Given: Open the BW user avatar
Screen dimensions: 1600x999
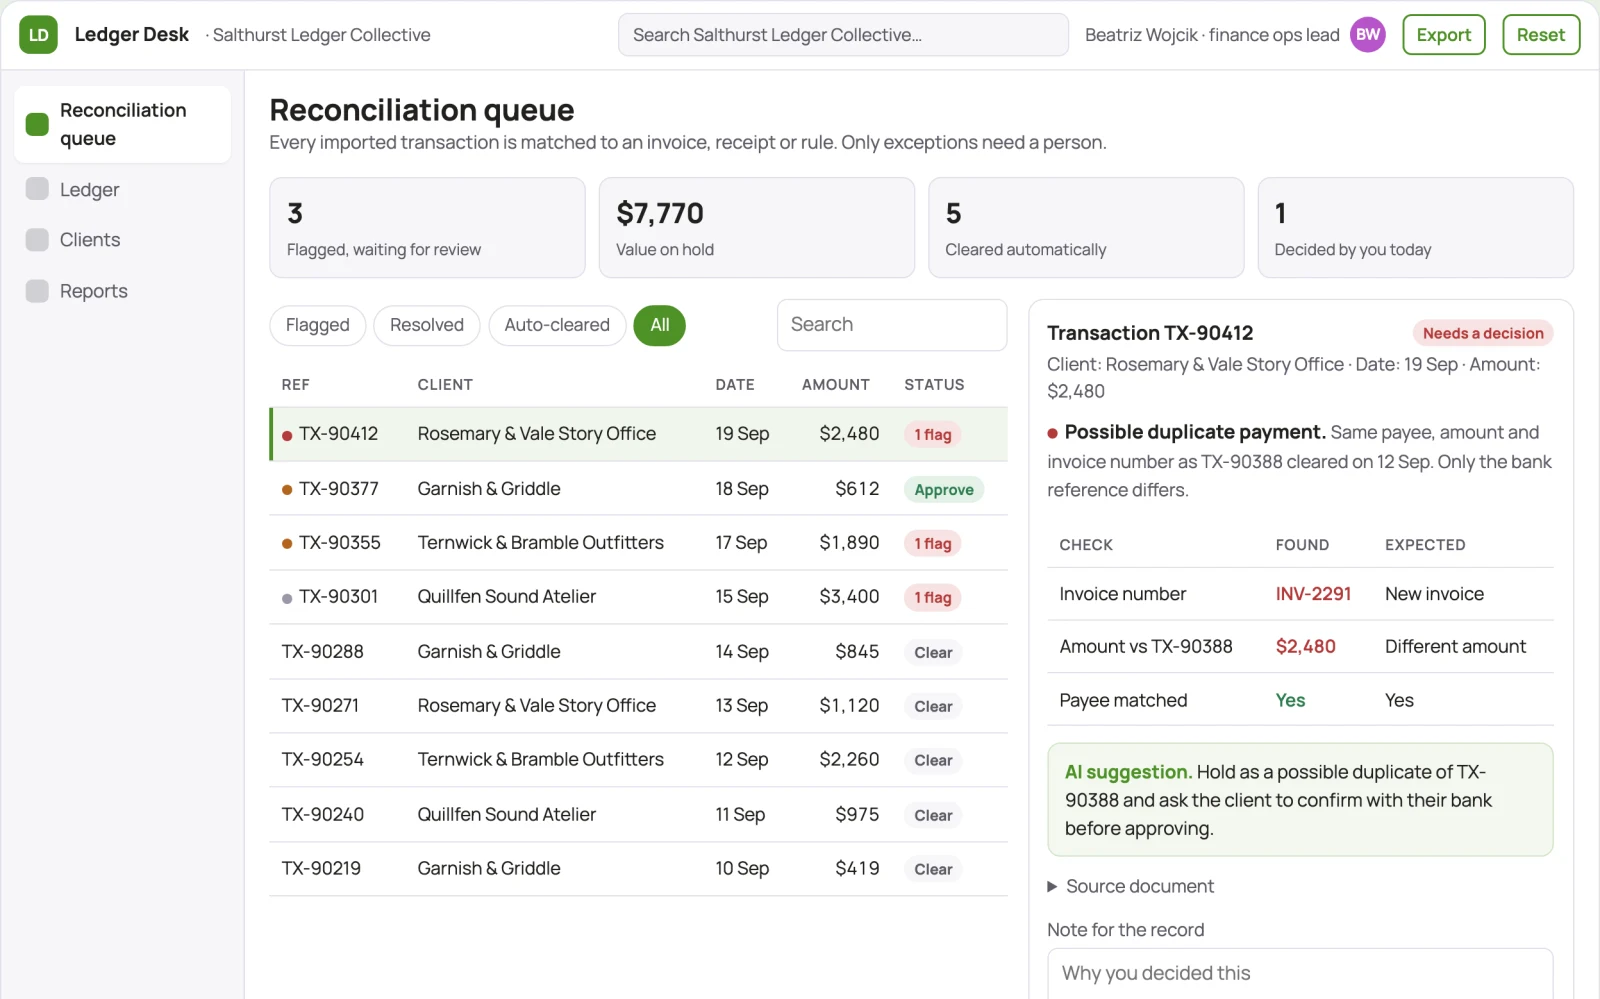Looking at the screenshot, I should coord(1367,35).
